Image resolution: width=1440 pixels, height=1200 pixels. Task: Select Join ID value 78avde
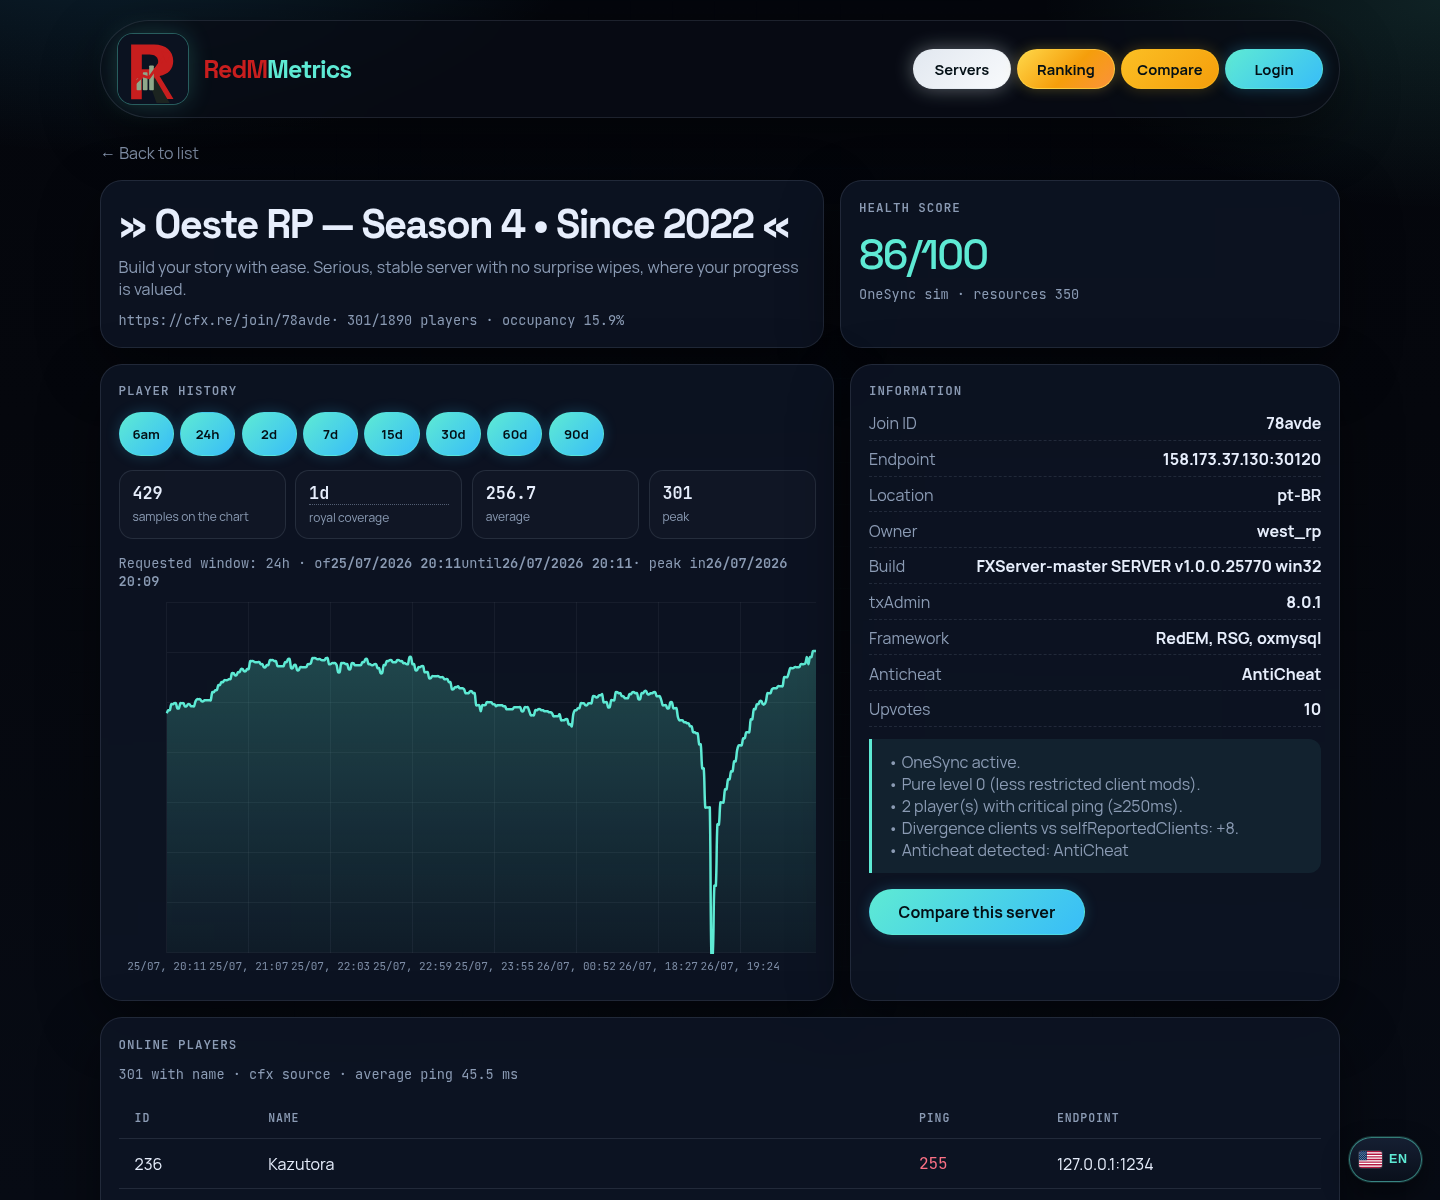pos(1293,423)
